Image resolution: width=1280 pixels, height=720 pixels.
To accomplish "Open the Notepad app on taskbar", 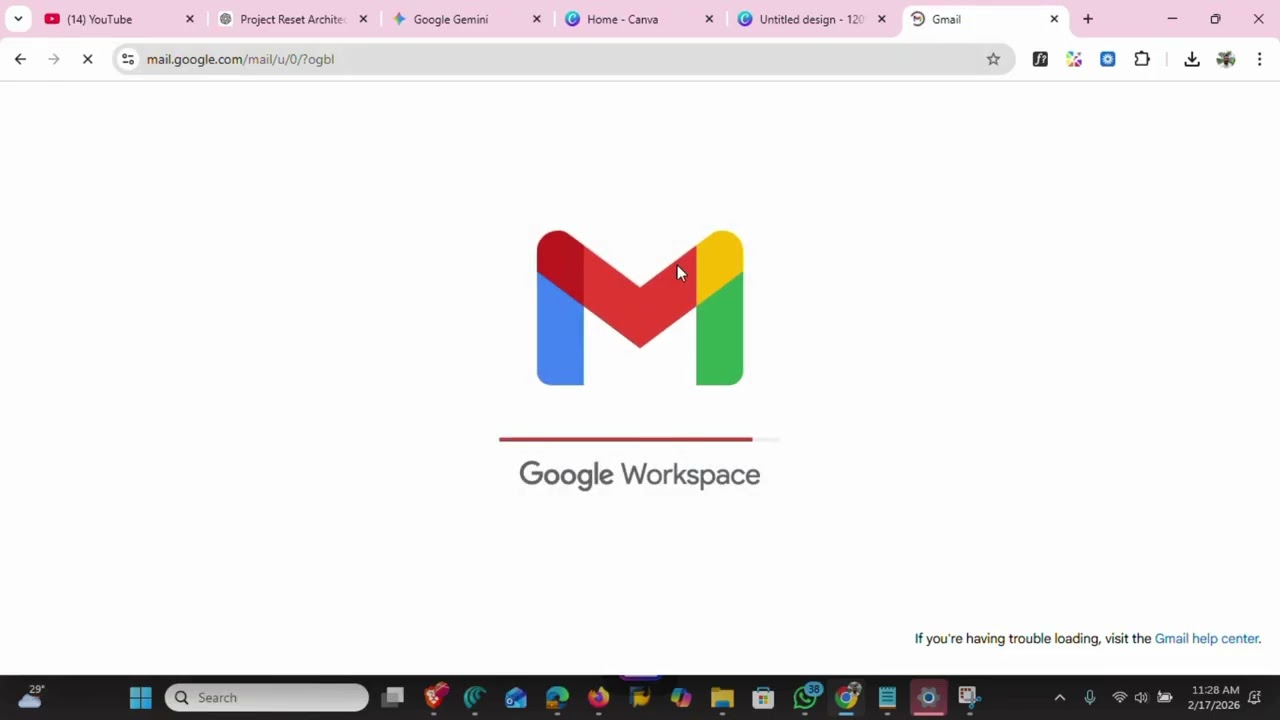I will click(x=887, y=697).
